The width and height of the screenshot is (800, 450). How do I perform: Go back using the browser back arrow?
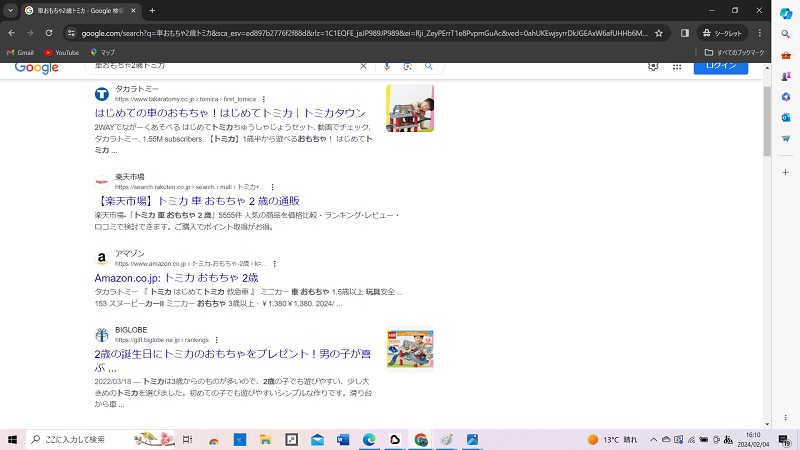click(11, 33)
